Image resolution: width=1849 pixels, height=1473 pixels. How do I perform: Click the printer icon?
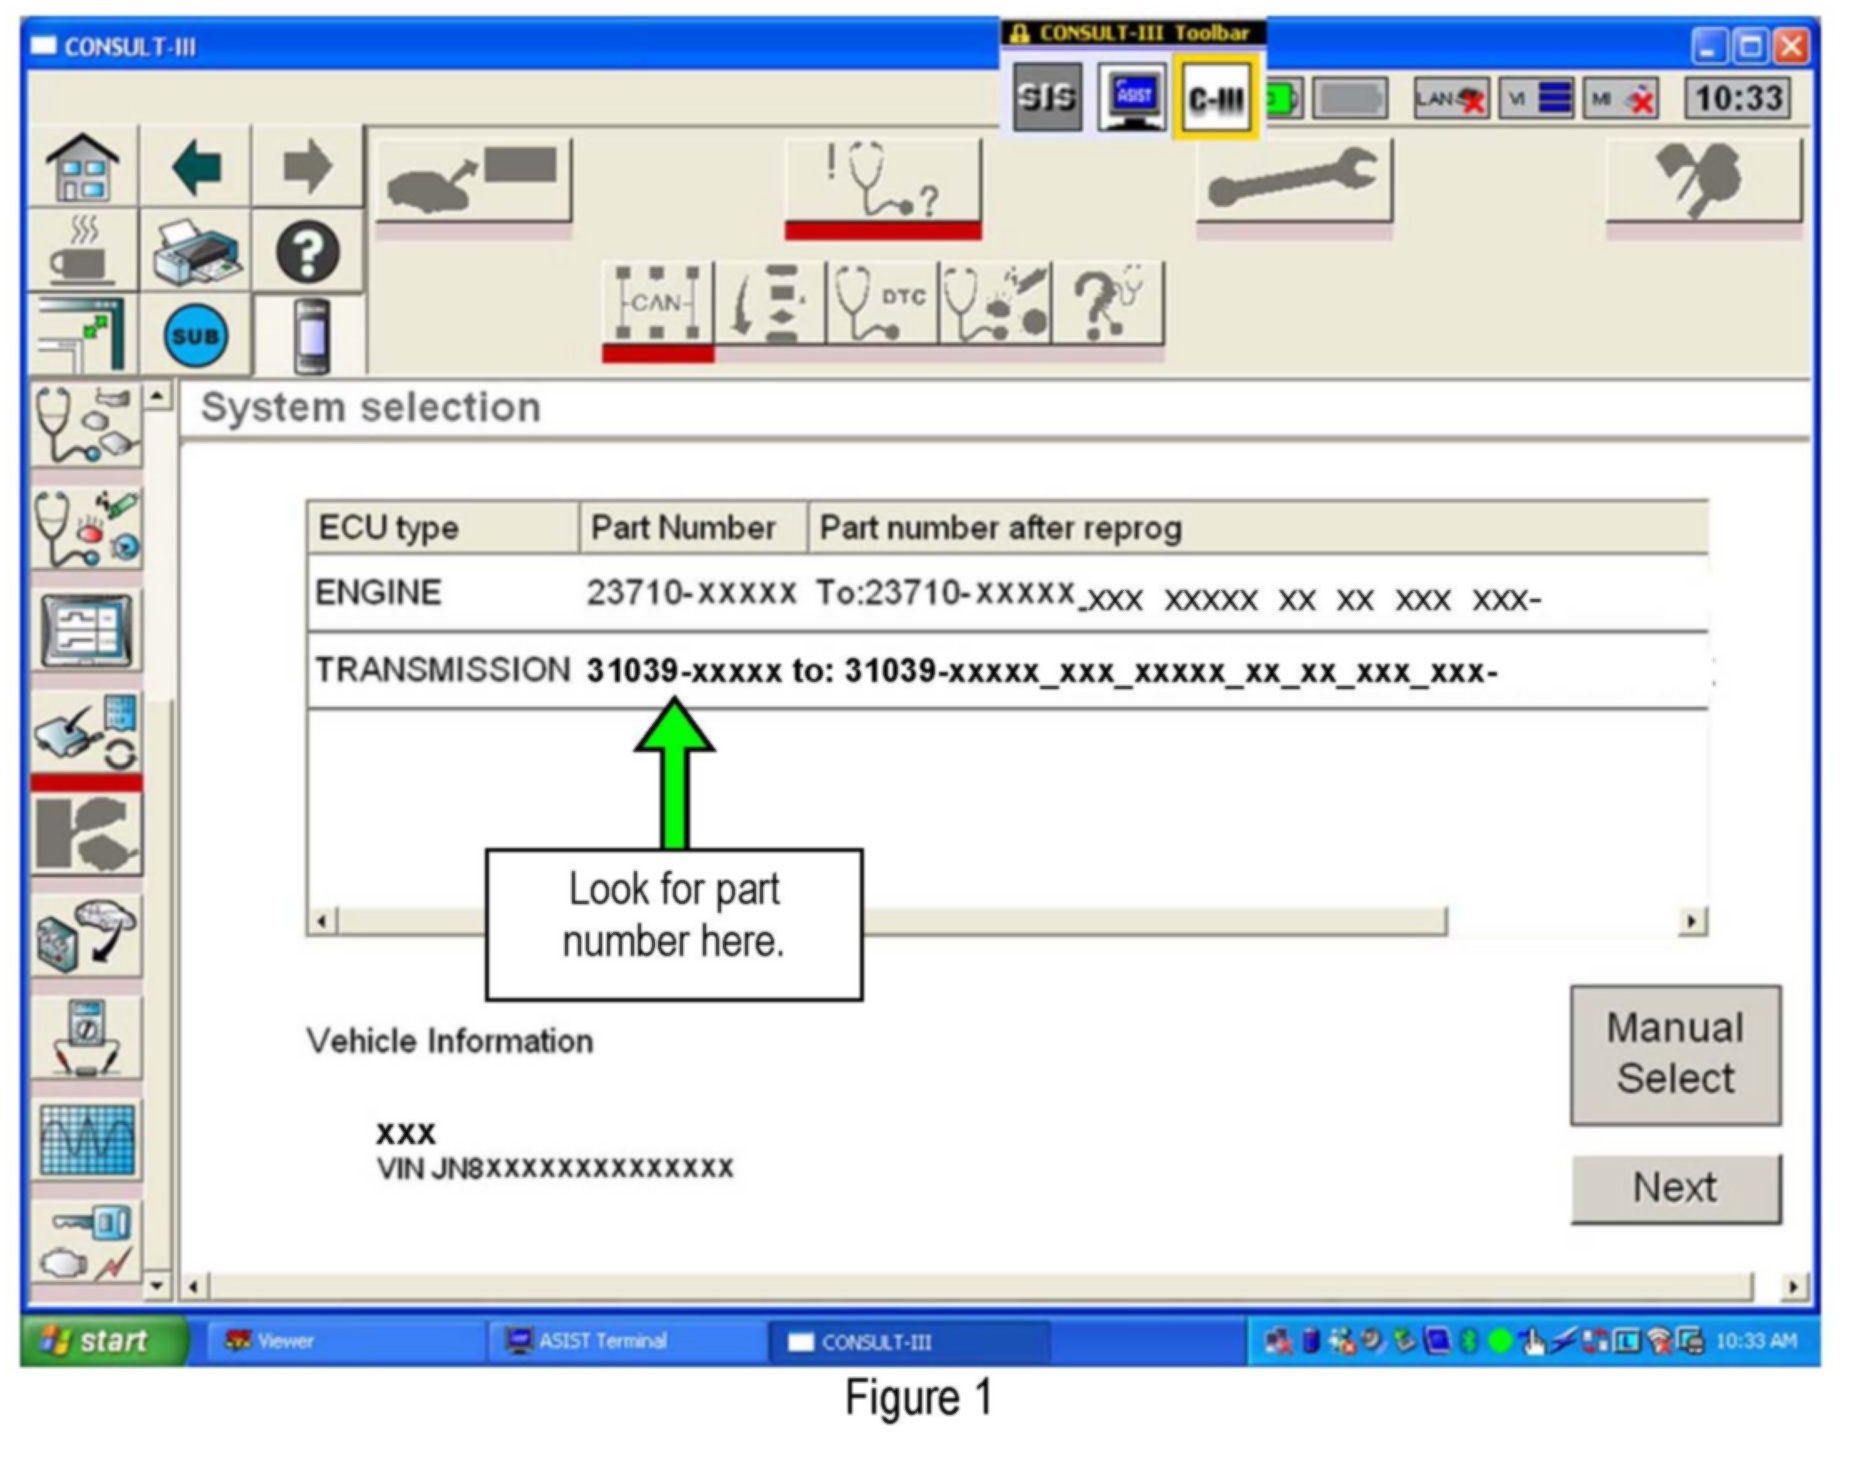(x=196, y=252)
